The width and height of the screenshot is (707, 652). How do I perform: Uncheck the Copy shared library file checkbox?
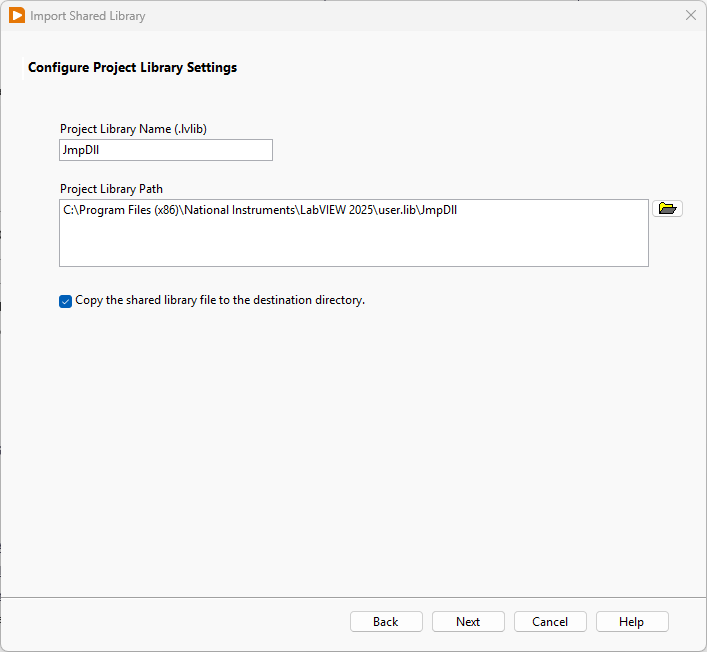tap(66, 301)
